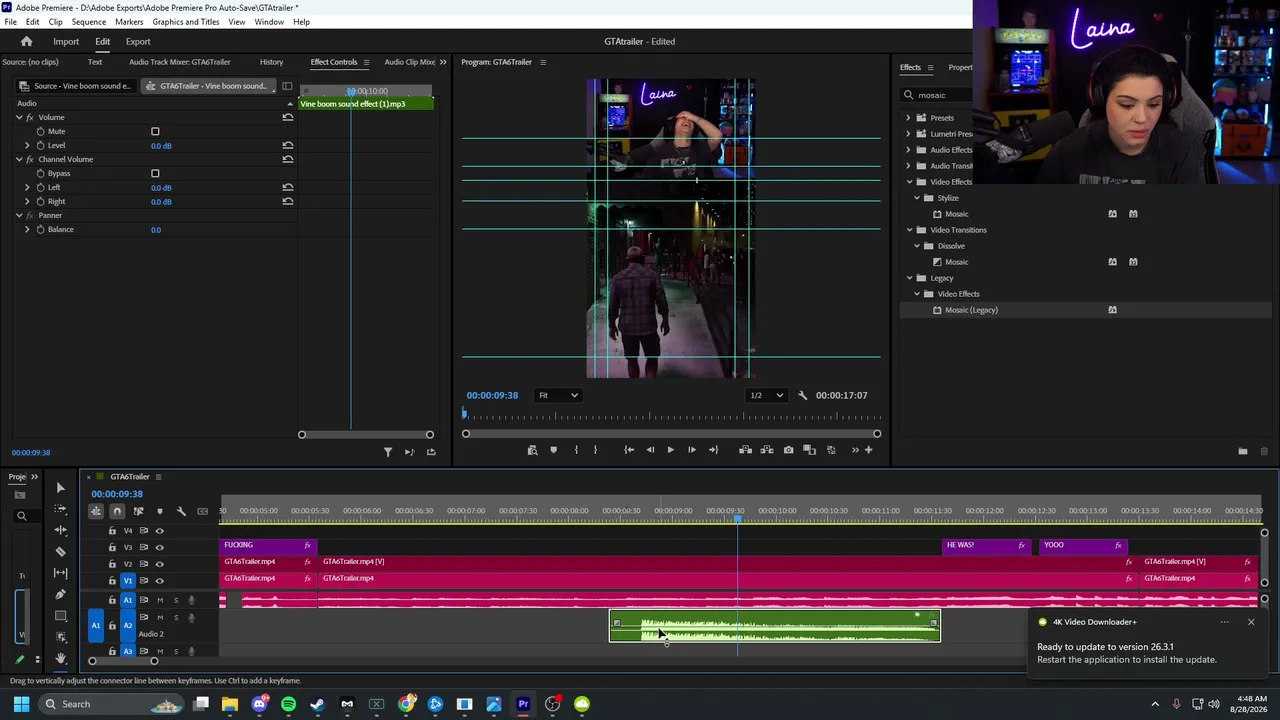This screenshot has height=720, width=1280.
Task: Expand the Balance parameter
Action: [x=27, y=229]
